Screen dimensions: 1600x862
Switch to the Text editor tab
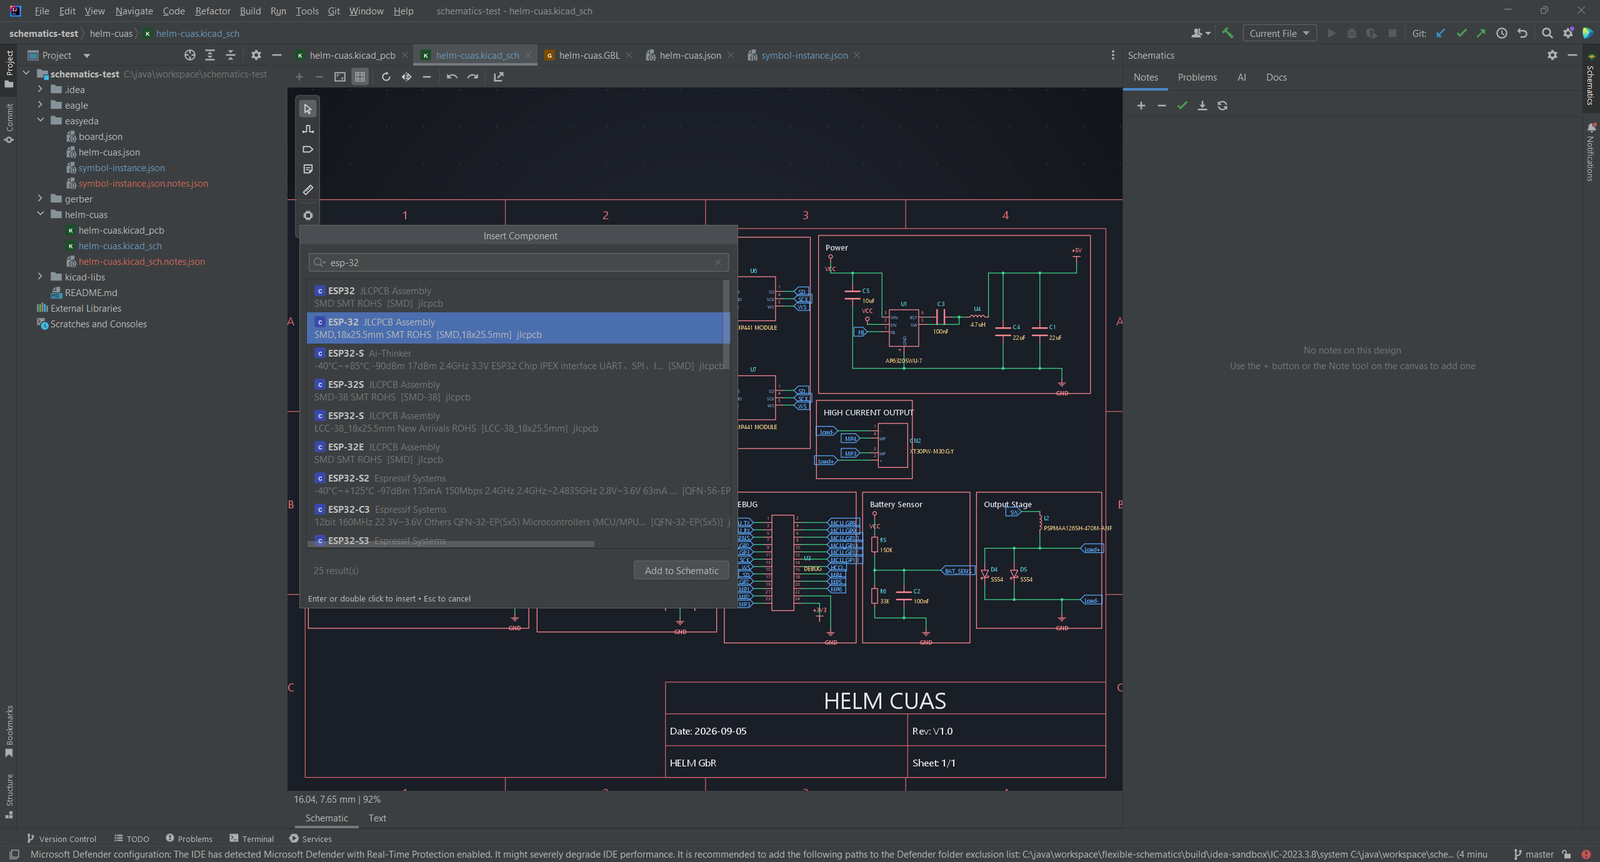coord(377,818)
